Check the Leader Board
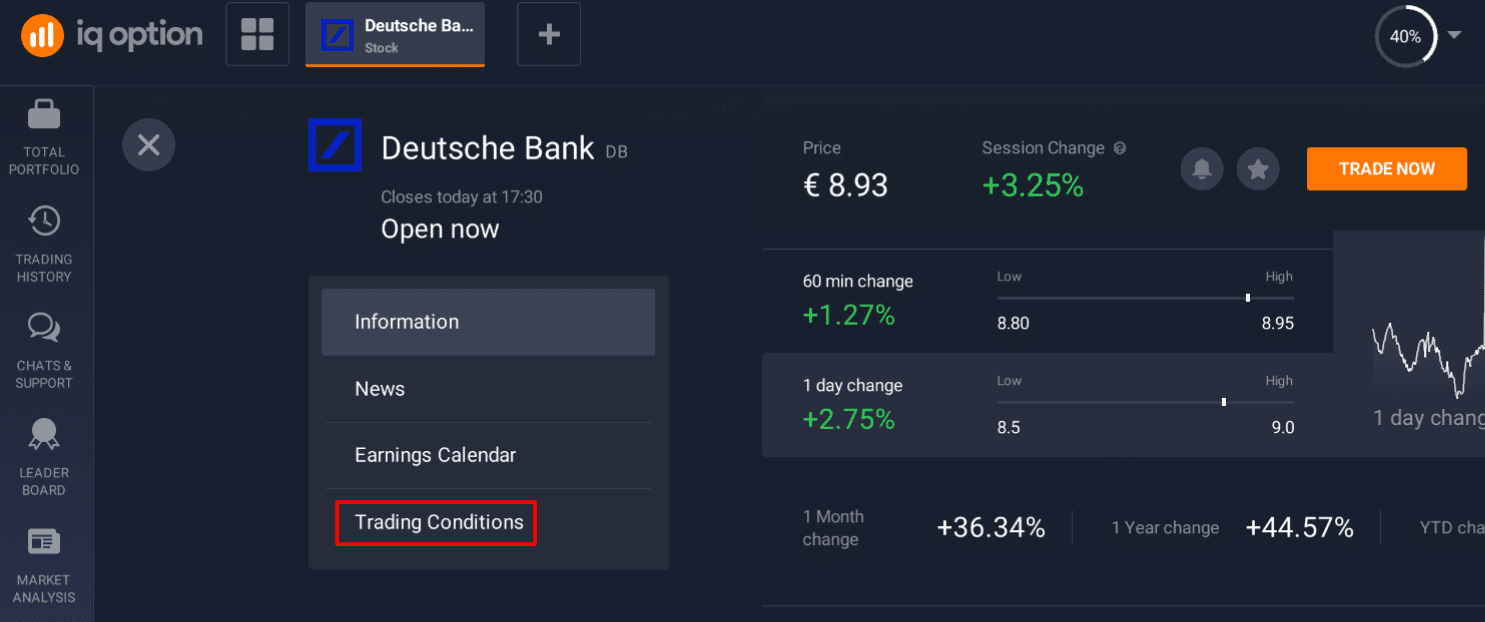 (x=45, y=455)
